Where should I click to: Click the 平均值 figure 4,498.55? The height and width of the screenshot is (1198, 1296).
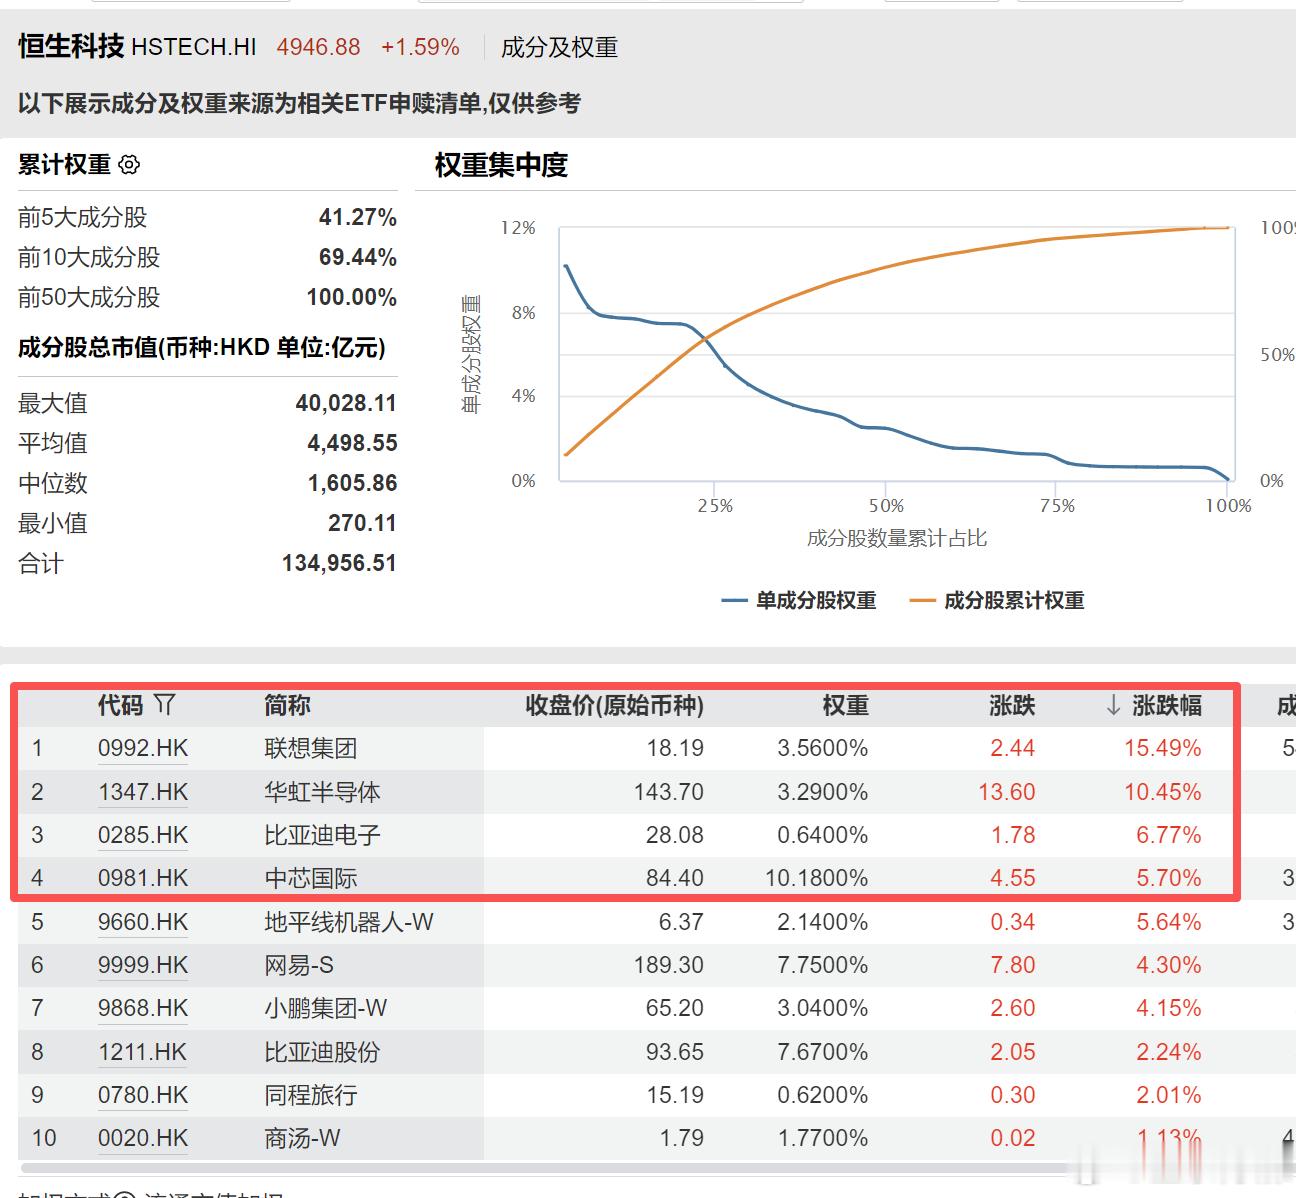[352, 443]
